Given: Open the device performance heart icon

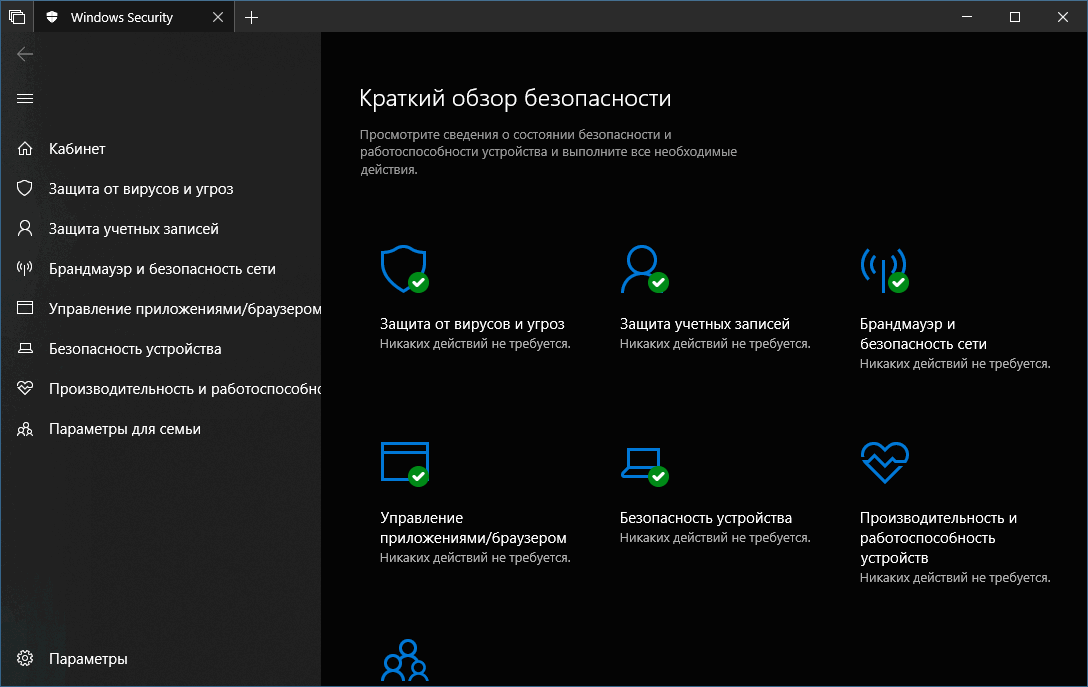Looking at the screenshot, I should pyautogui.click(x=884, y=462).
